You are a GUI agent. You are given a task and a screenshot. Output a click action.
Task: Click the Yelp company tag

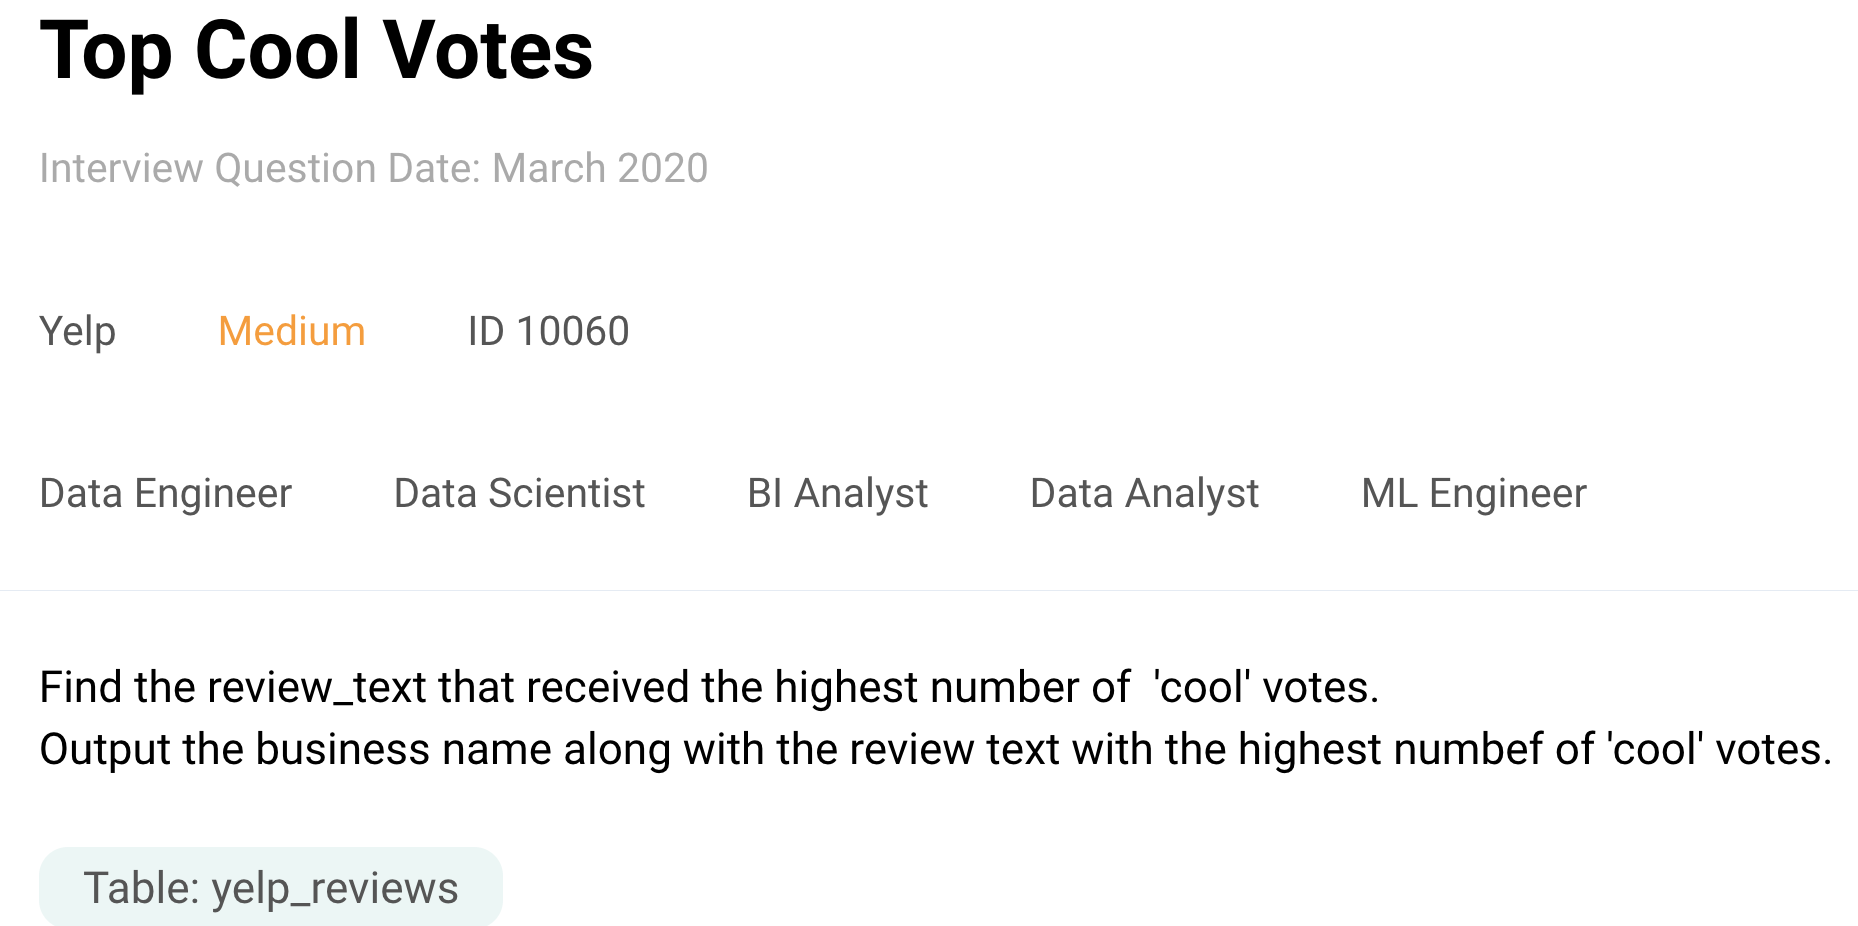click(78, 331)
